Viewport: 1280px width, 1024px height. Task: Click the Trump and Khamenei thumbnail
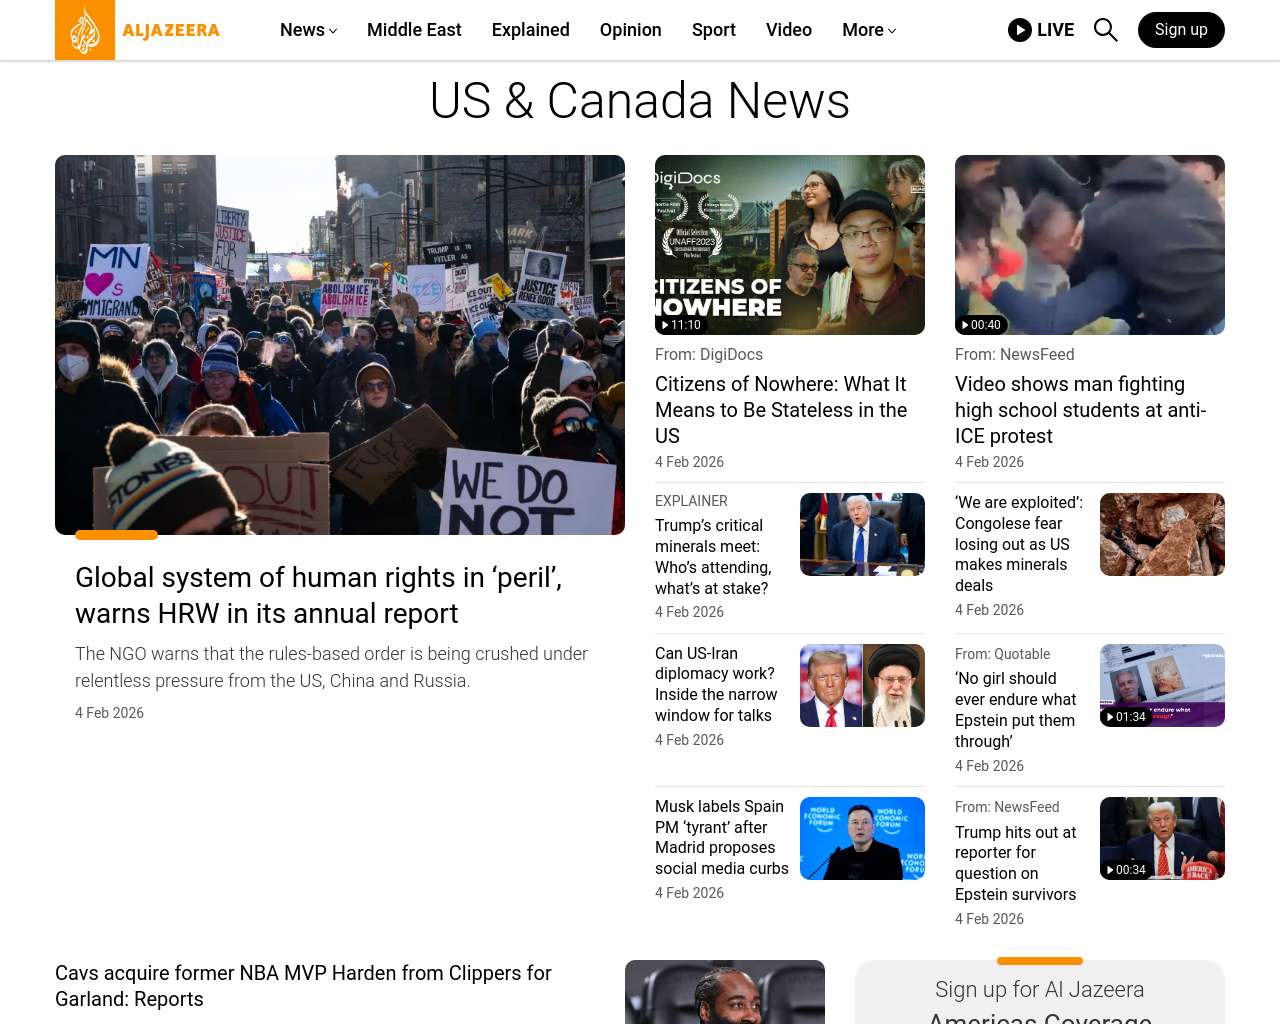[x=862, y=685]
